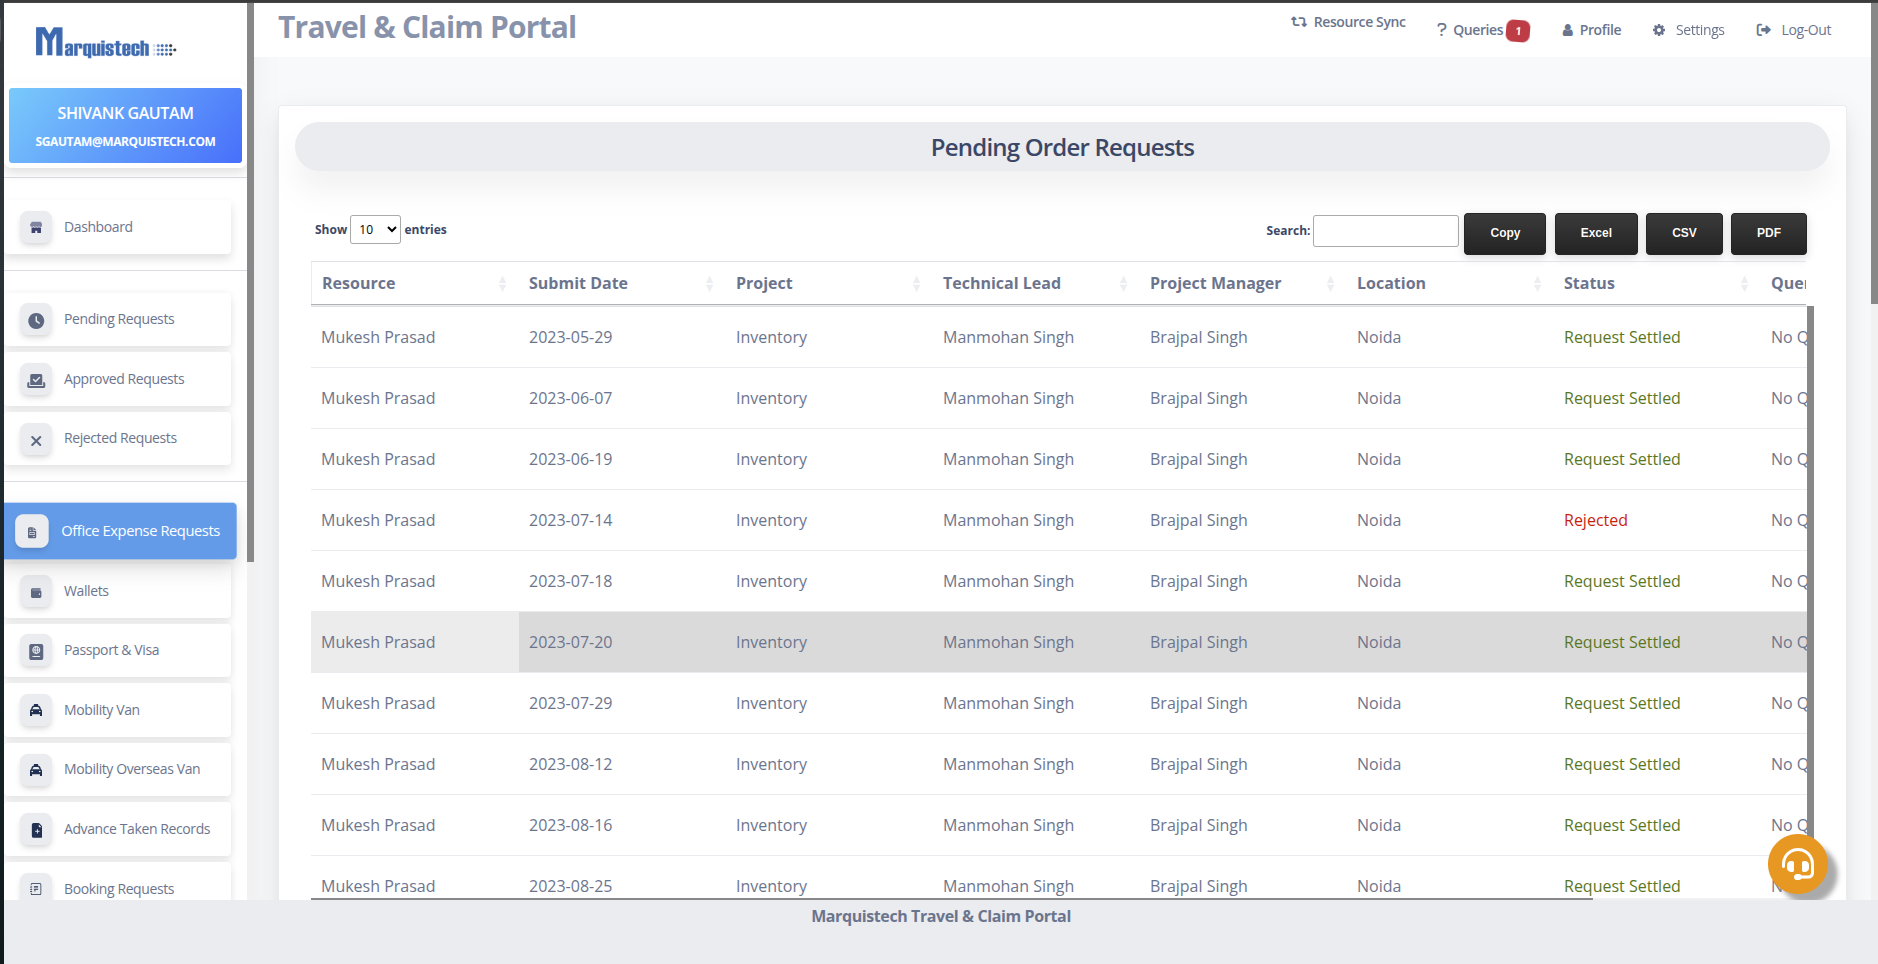This screenshot has height=964, width=1878.
Task: Click the Settings gear icon
Action: coord(1659,30)
